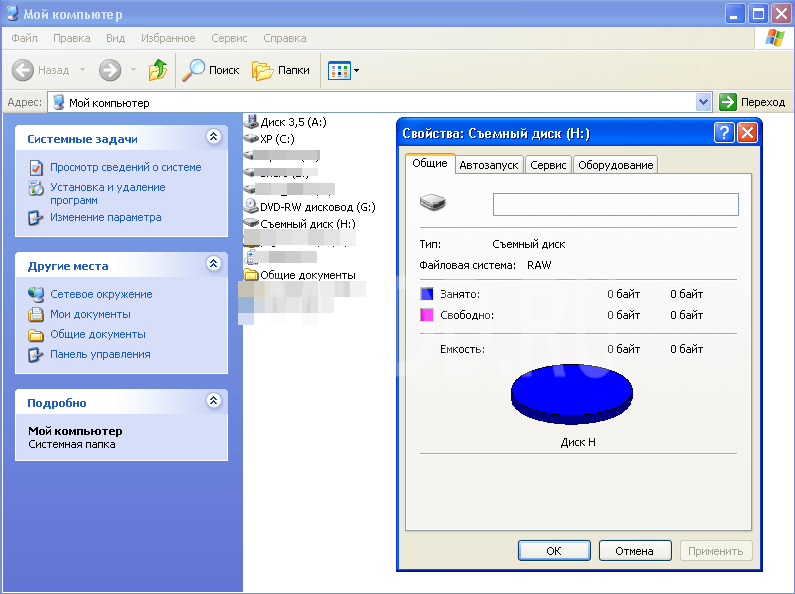This screenshot has height=594, width=795.
Task: Select the DVD-RW дисковод (G:) icon
Action: [x=251, y=206]
